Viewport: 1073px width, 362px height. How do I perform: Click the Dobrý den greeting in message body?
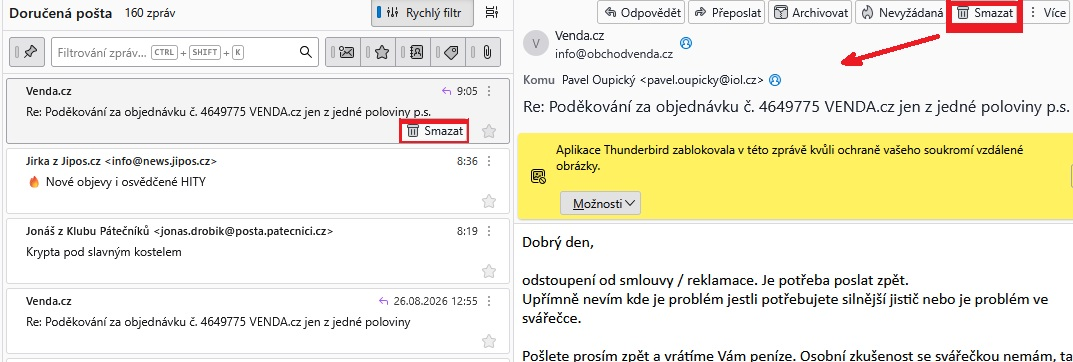(558, 242)
